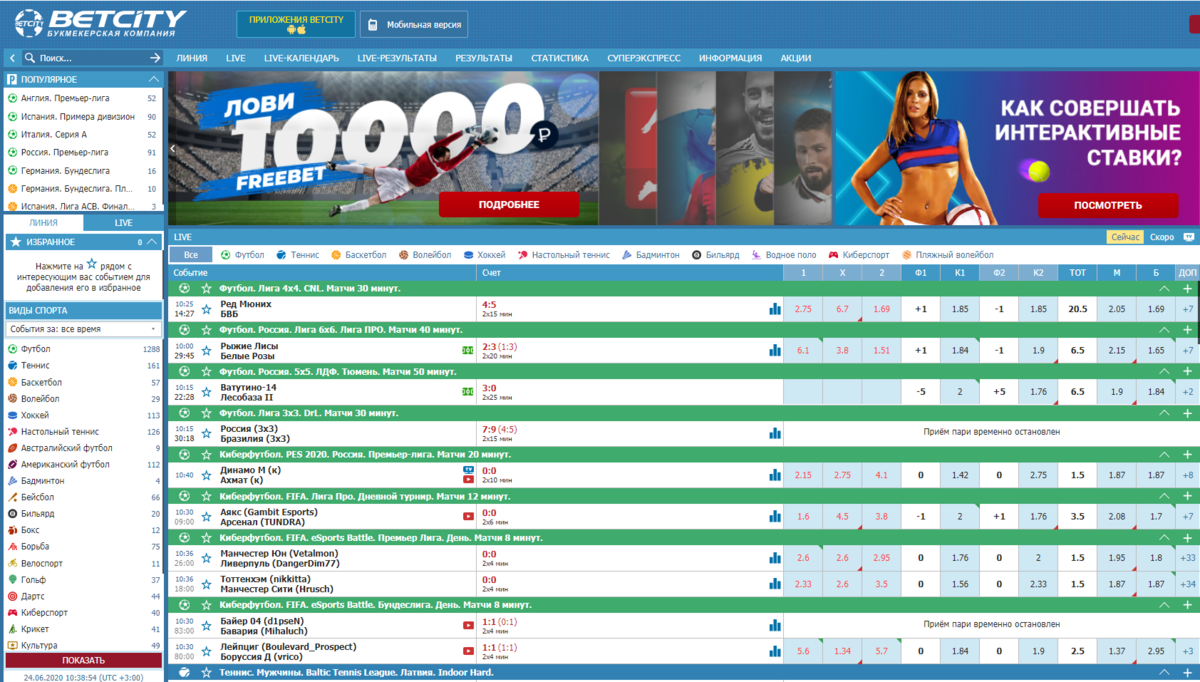Screen dimensions: 1200x682
Task: Filter live events by Пляжный волейбол
Action: pyautogui.click(x=948, y=255)
